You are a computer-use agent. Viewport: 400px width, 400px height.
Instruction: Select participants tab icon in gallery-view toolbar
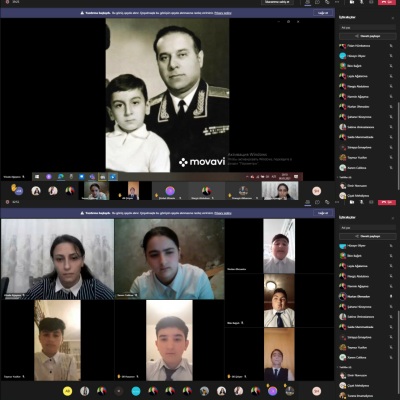(308, 202)
